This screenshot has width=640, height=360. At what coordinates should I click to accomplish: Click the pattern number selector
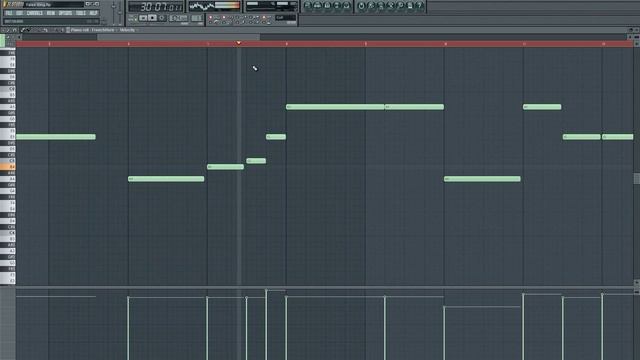click(x=196, y=18)
